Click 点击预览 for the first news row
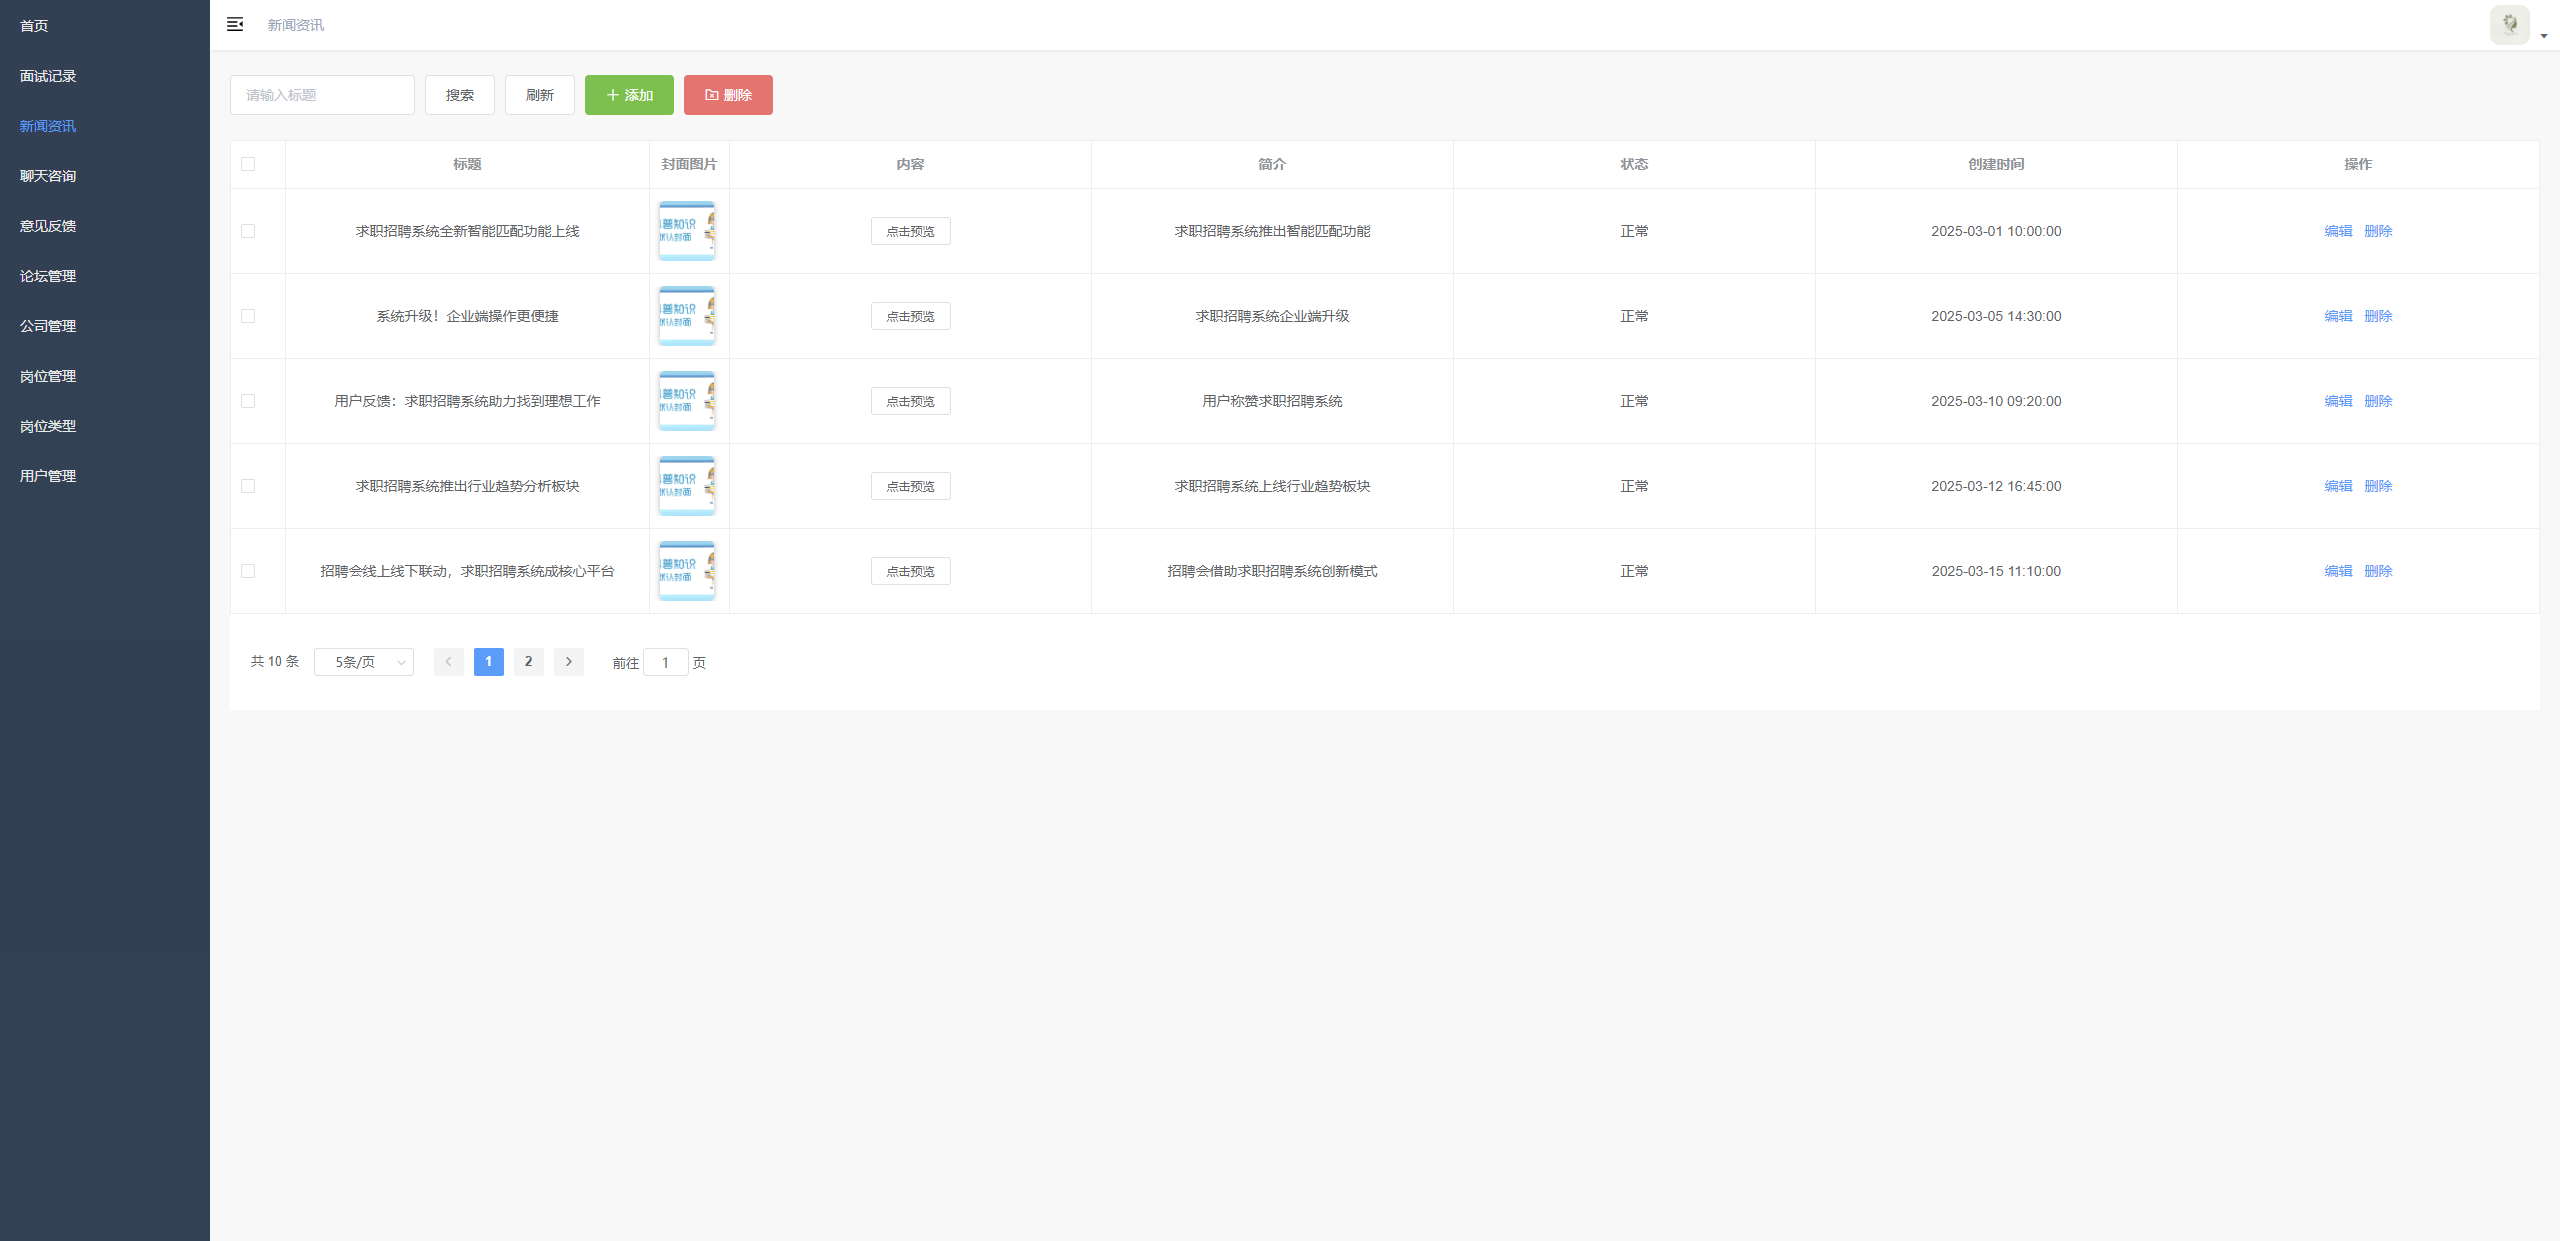The width and height of the screenshot is (2560, 1241). (x=910, y=231)
